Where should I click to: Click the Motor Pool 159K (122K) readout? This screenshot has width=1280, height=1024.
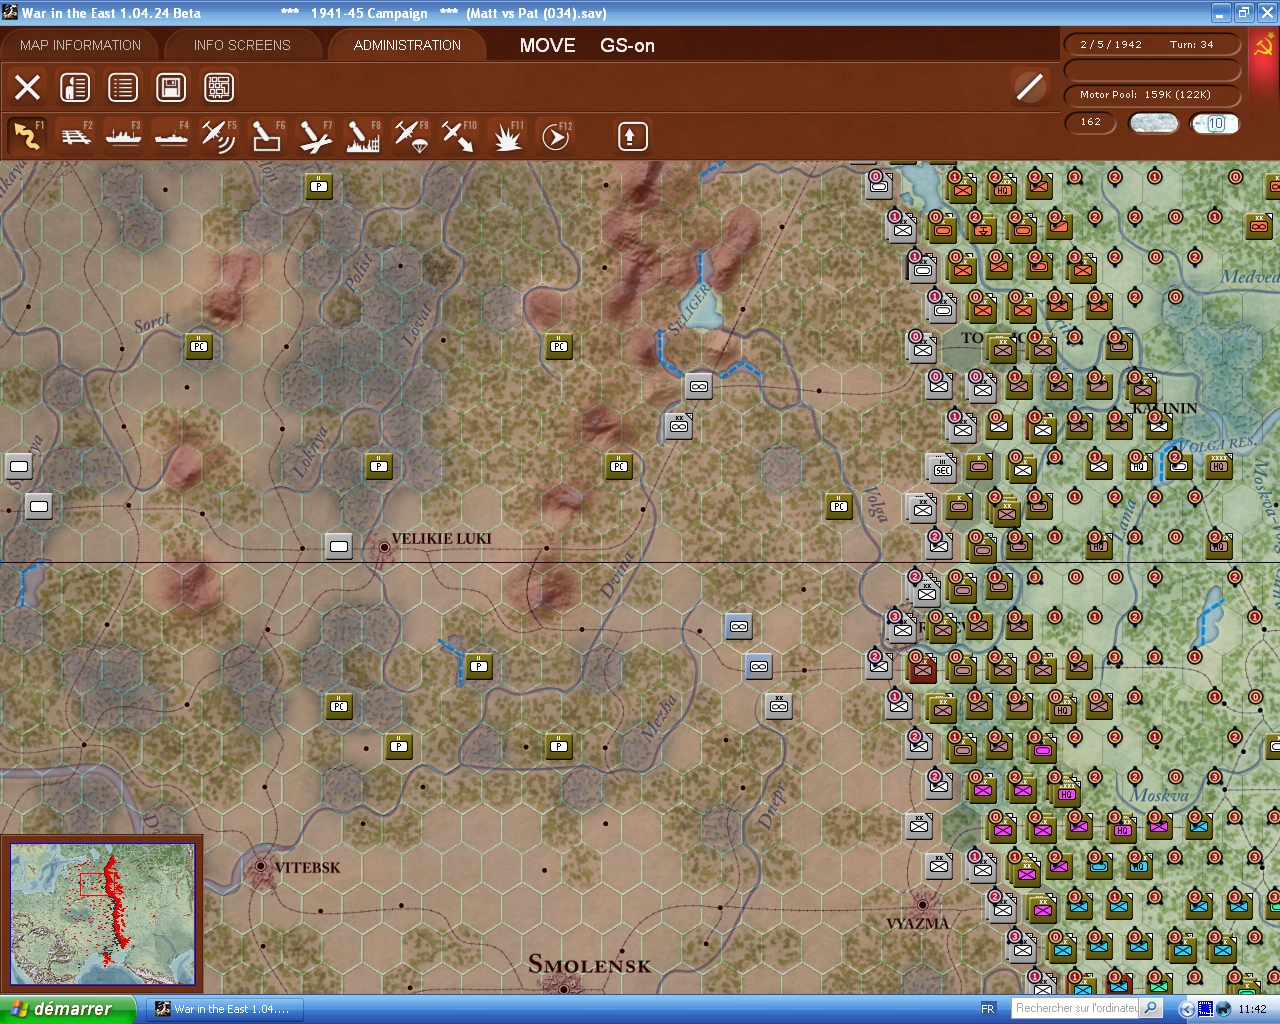point(1152,95)
